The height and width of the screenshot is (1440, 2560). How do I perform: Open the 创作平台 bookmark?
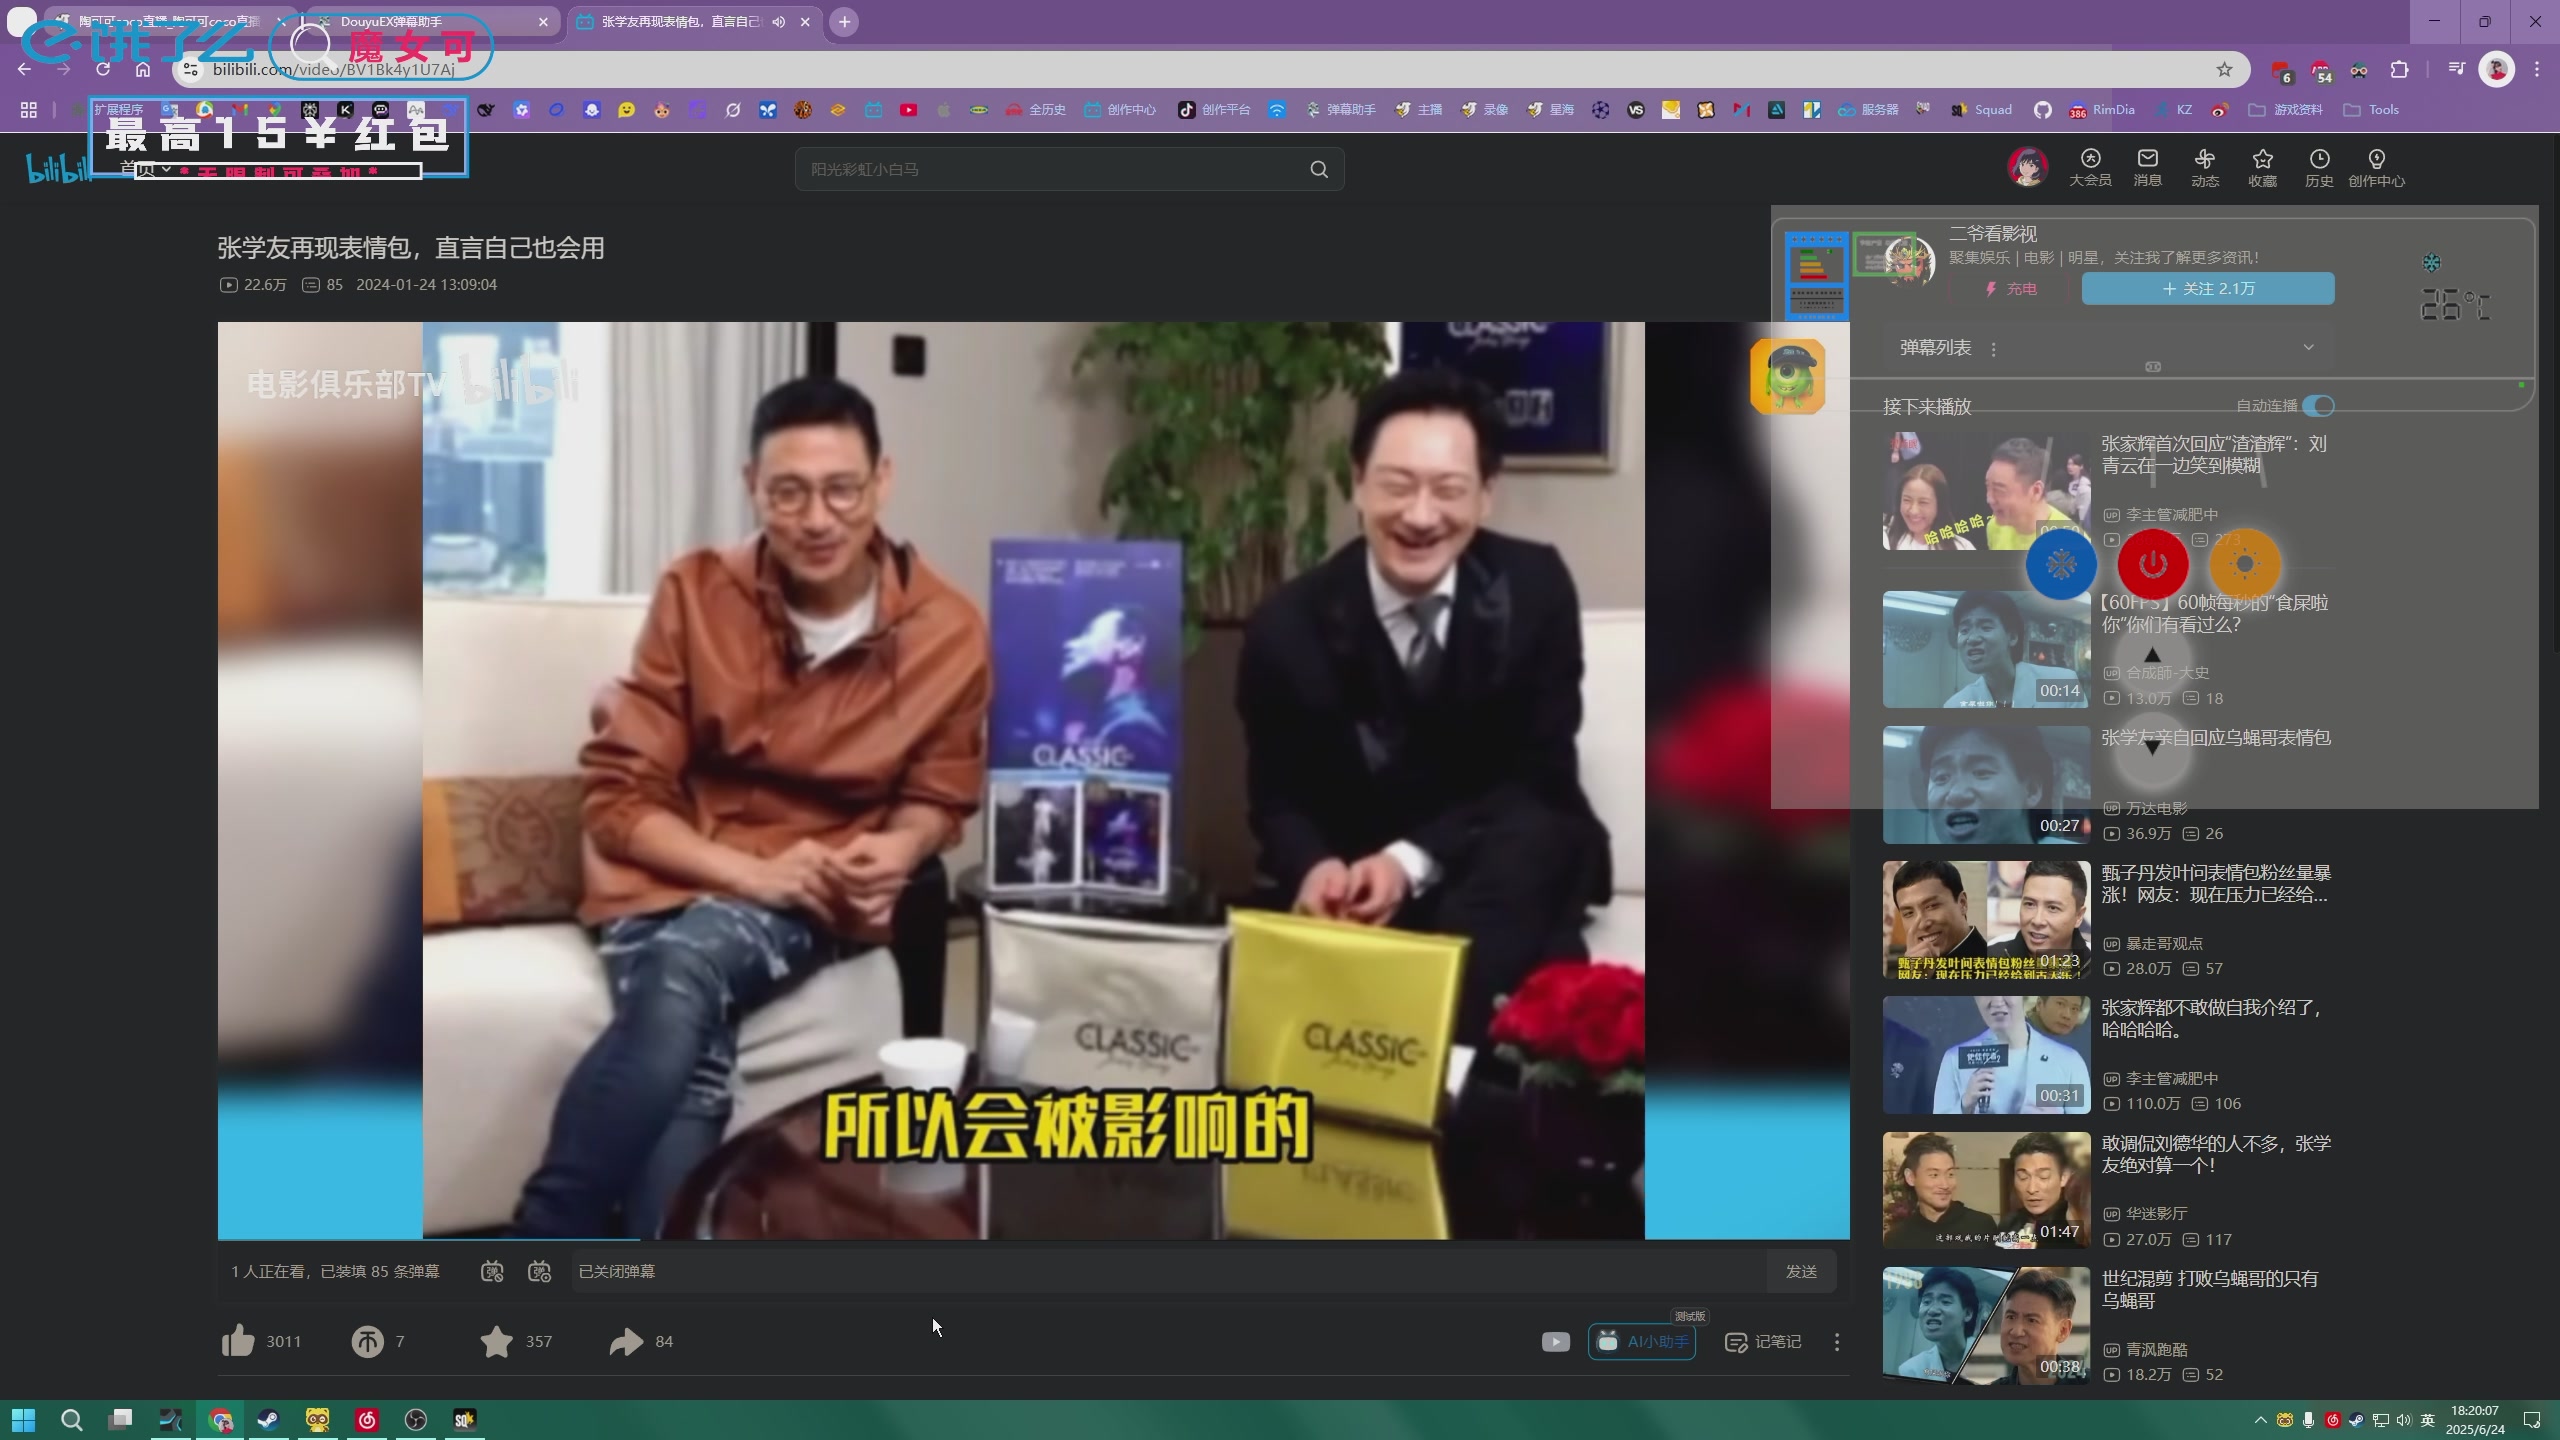(x=1214, y=110)
